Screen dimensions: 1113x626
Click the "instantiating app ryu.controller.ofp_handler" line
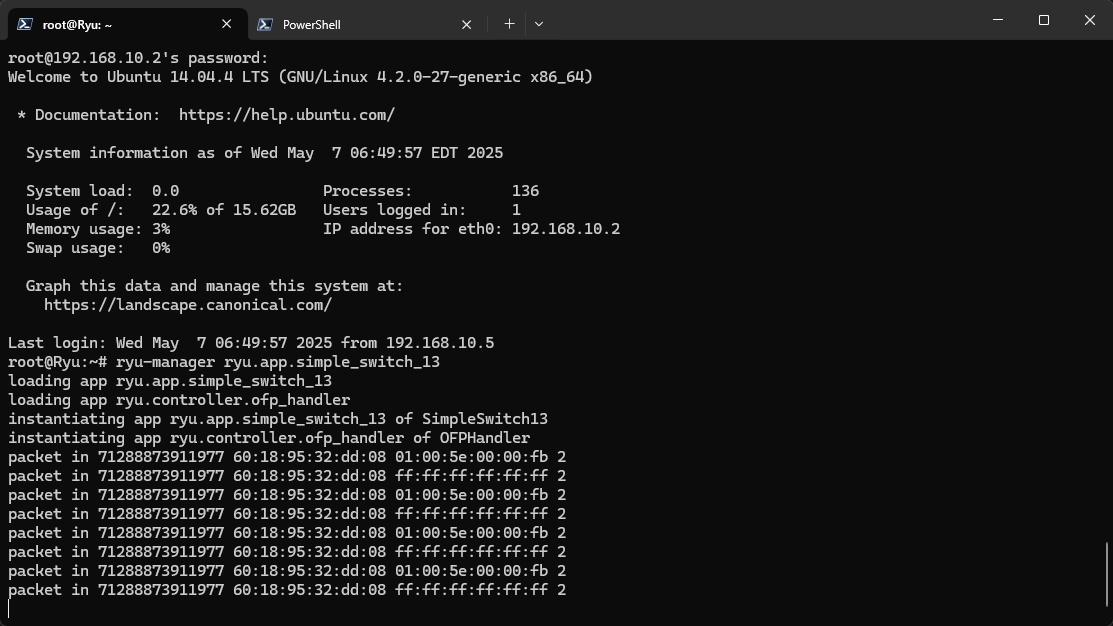click(x=268, y=438)
